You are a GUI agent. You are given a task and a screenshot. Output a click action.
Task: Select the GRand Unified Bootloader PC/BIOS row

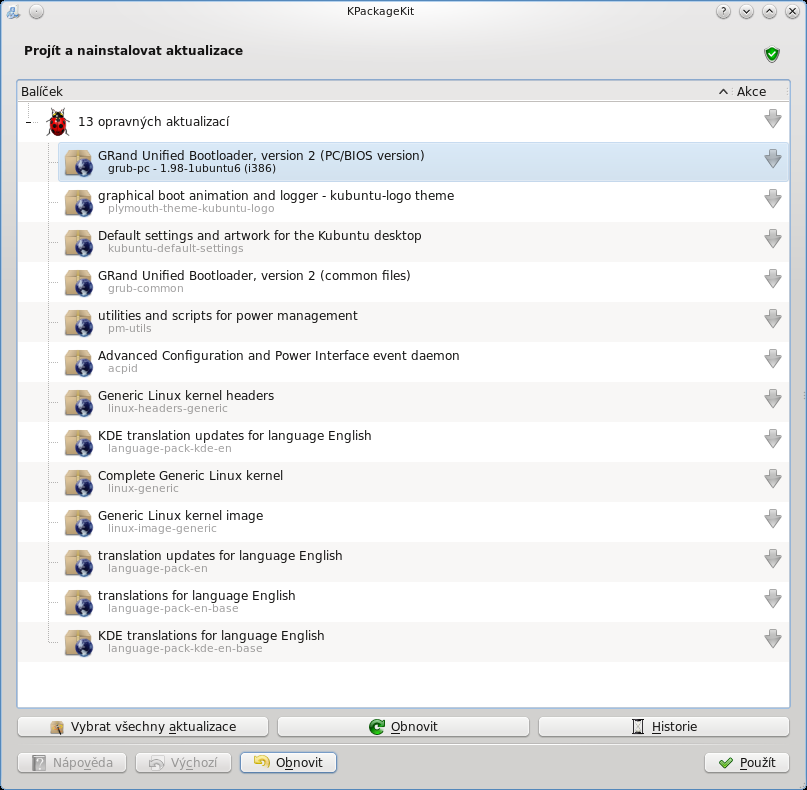tap(423, 162)
